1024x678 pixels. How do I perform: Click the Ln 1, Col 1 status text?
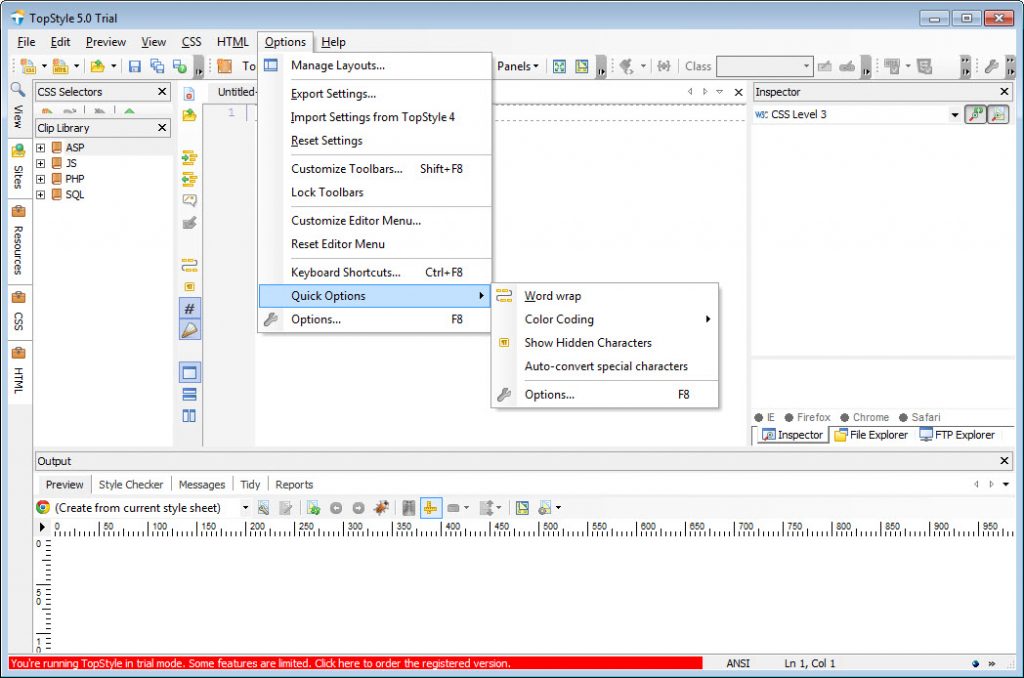810,663
